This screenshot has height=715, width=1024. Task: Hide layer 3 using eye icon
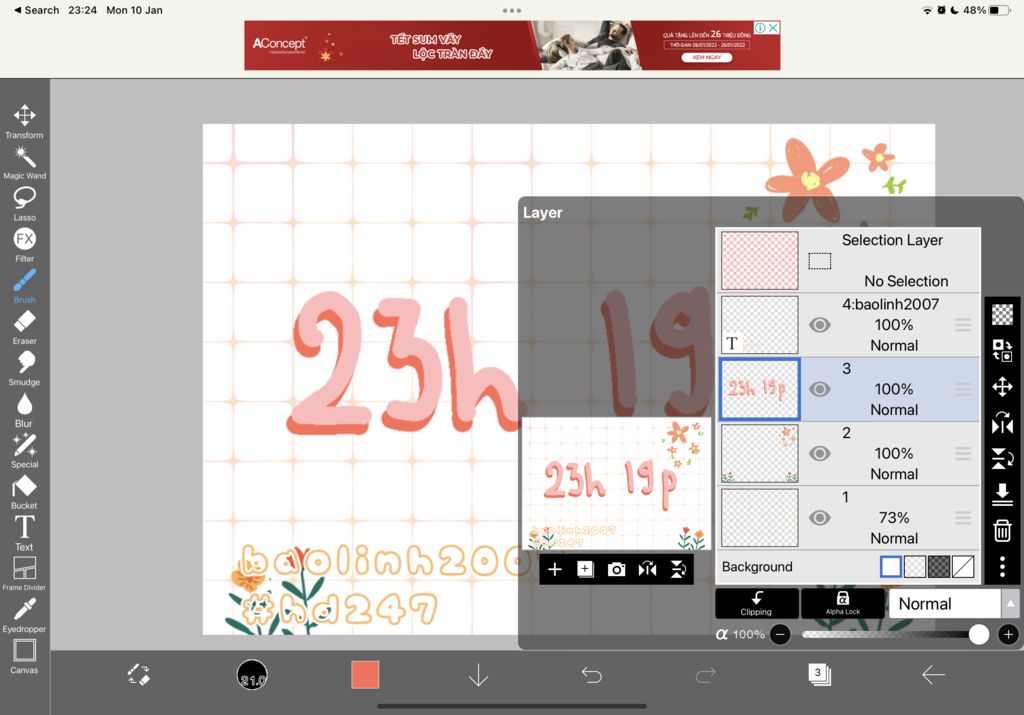(820, 389)
